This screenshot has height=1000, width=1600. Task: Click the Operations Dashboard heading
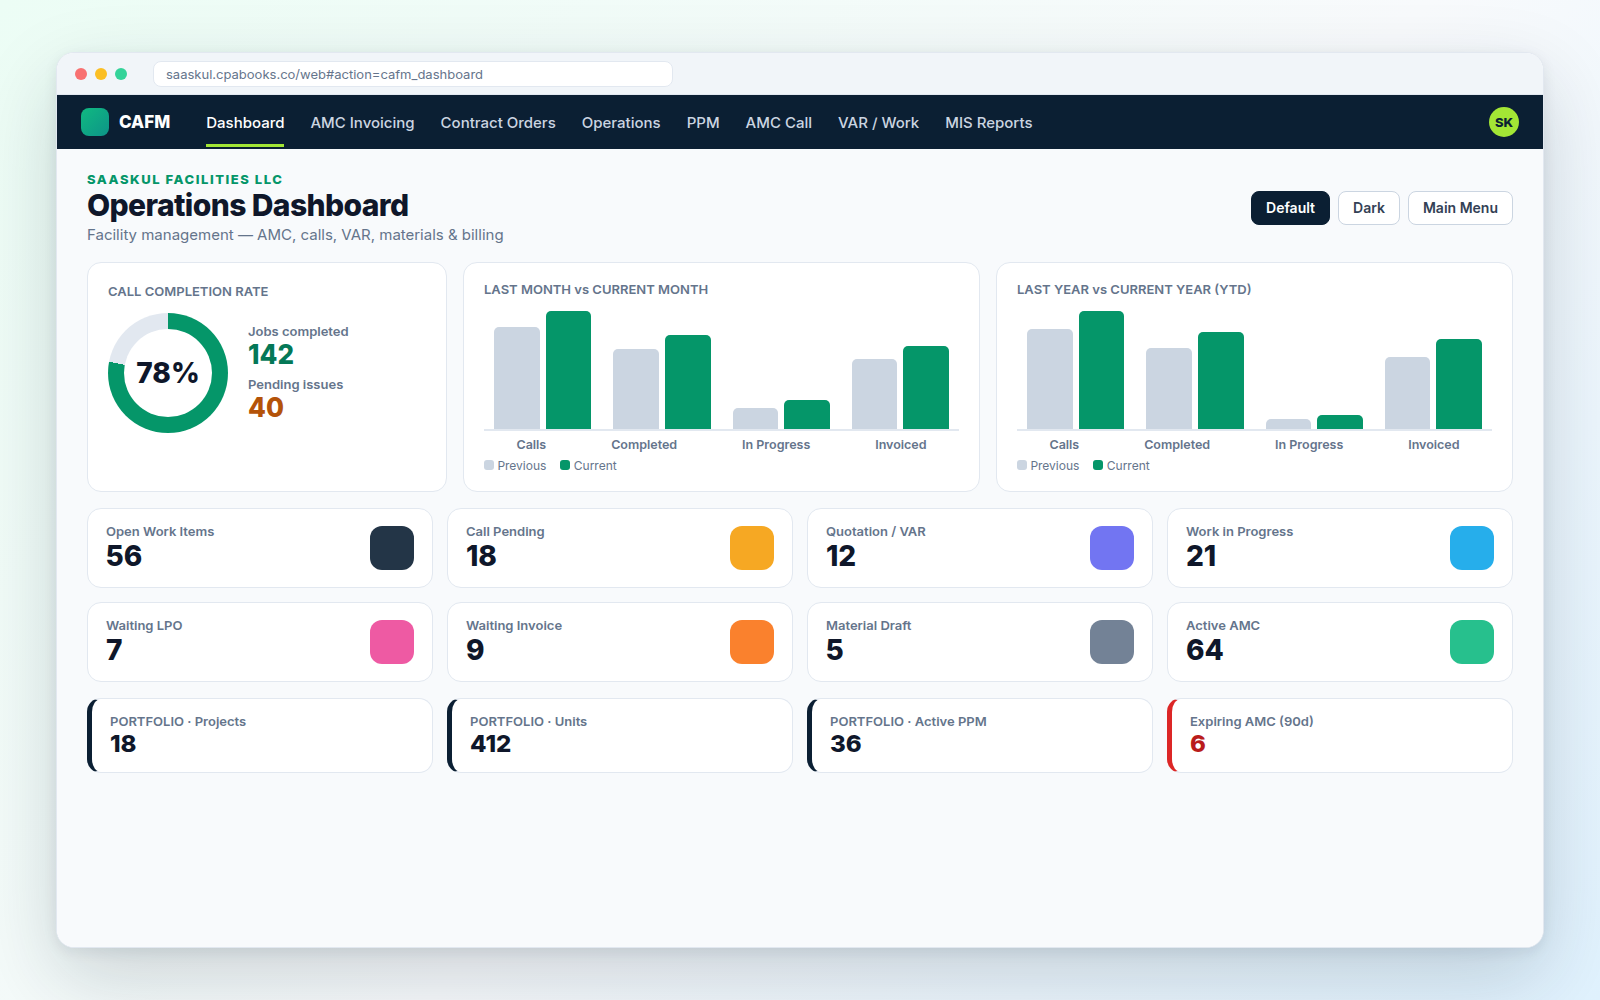(248, 205)
